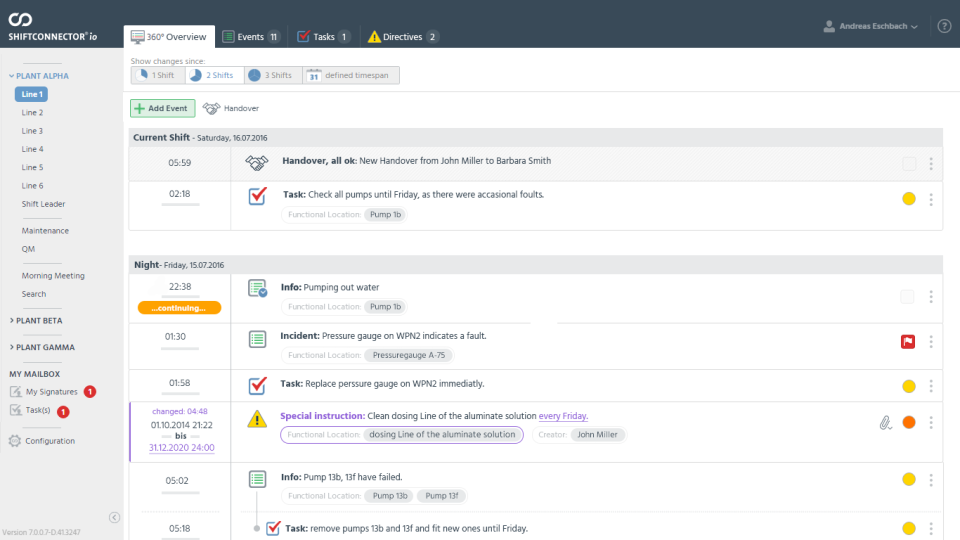Viewport: 960px width, 540px height.
Task: Open QM in the sidebar
Action: point(28,249)
